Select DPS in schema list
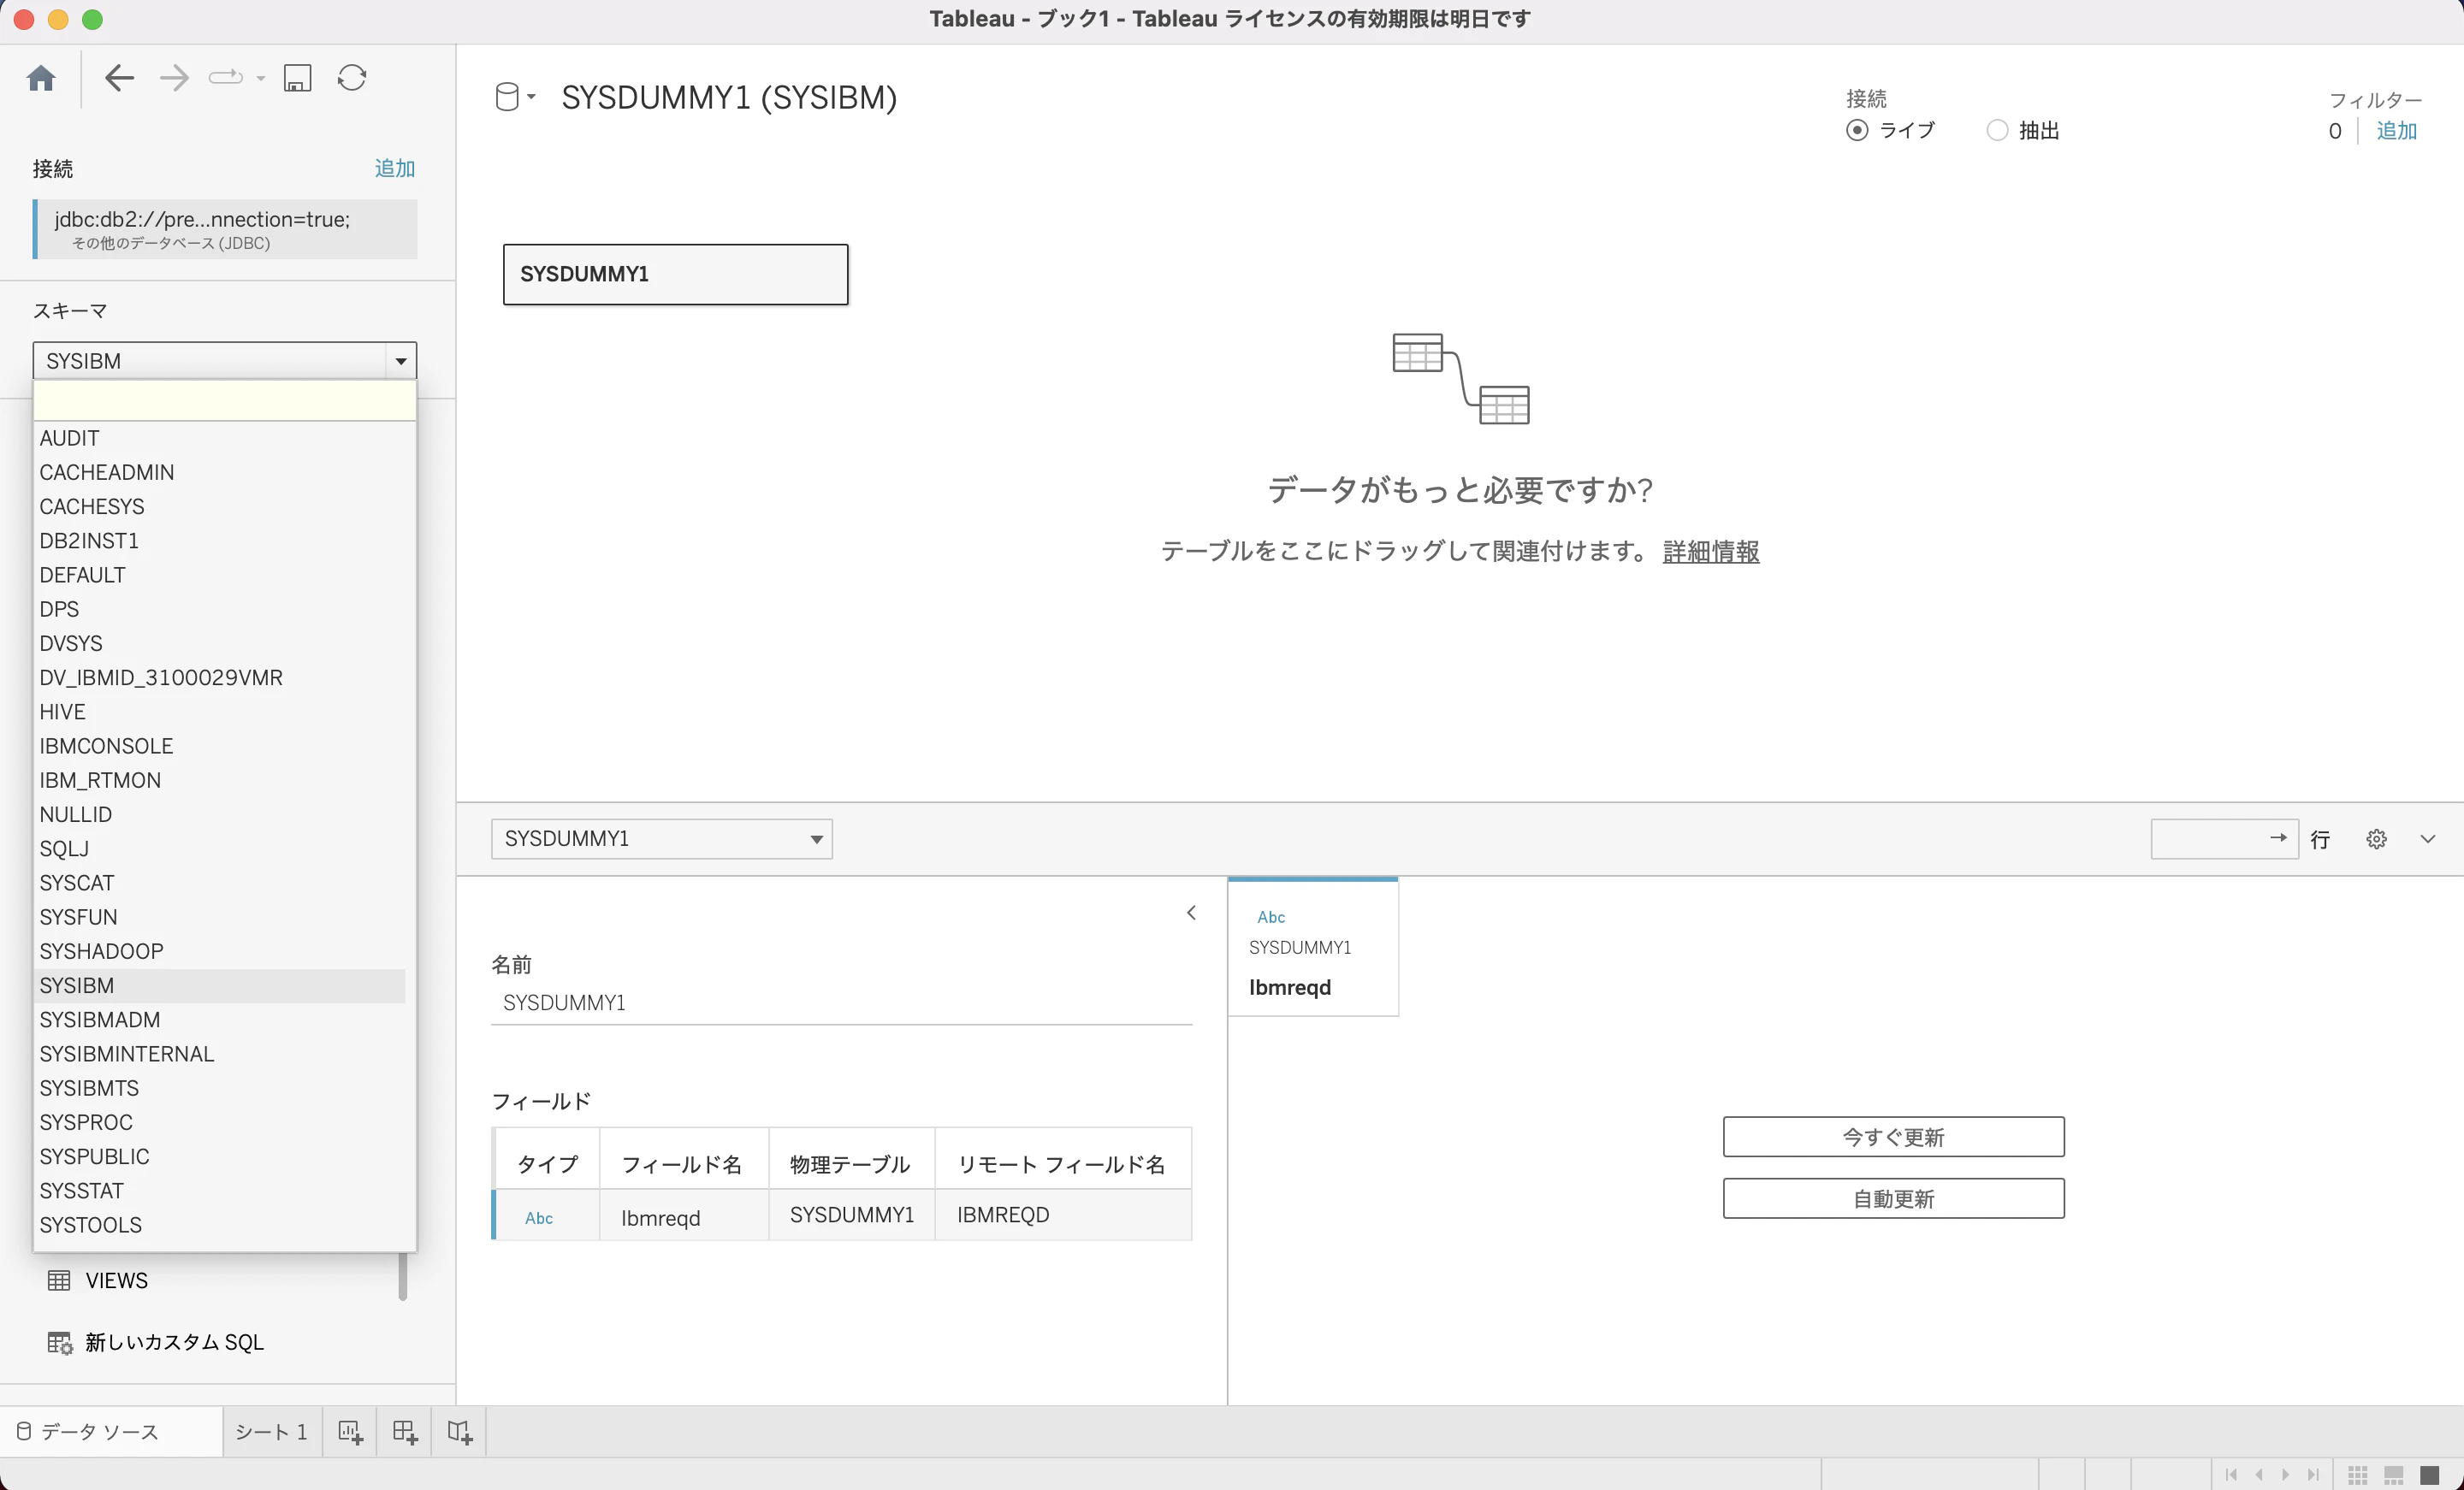Screen dimensions: 2464x1490 [222, 609]
